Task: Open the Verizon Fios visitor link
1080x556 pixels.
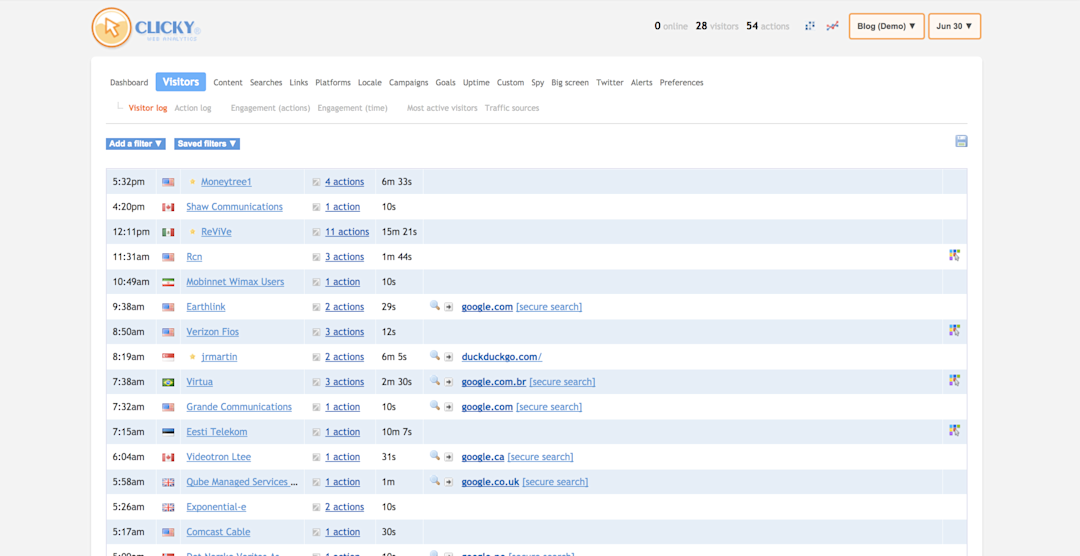Action: pos(213,332)
